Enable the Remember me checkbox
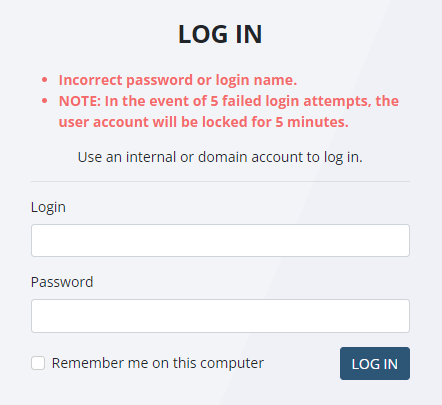This screenshot has height=405, width=442. pos(38,363)
